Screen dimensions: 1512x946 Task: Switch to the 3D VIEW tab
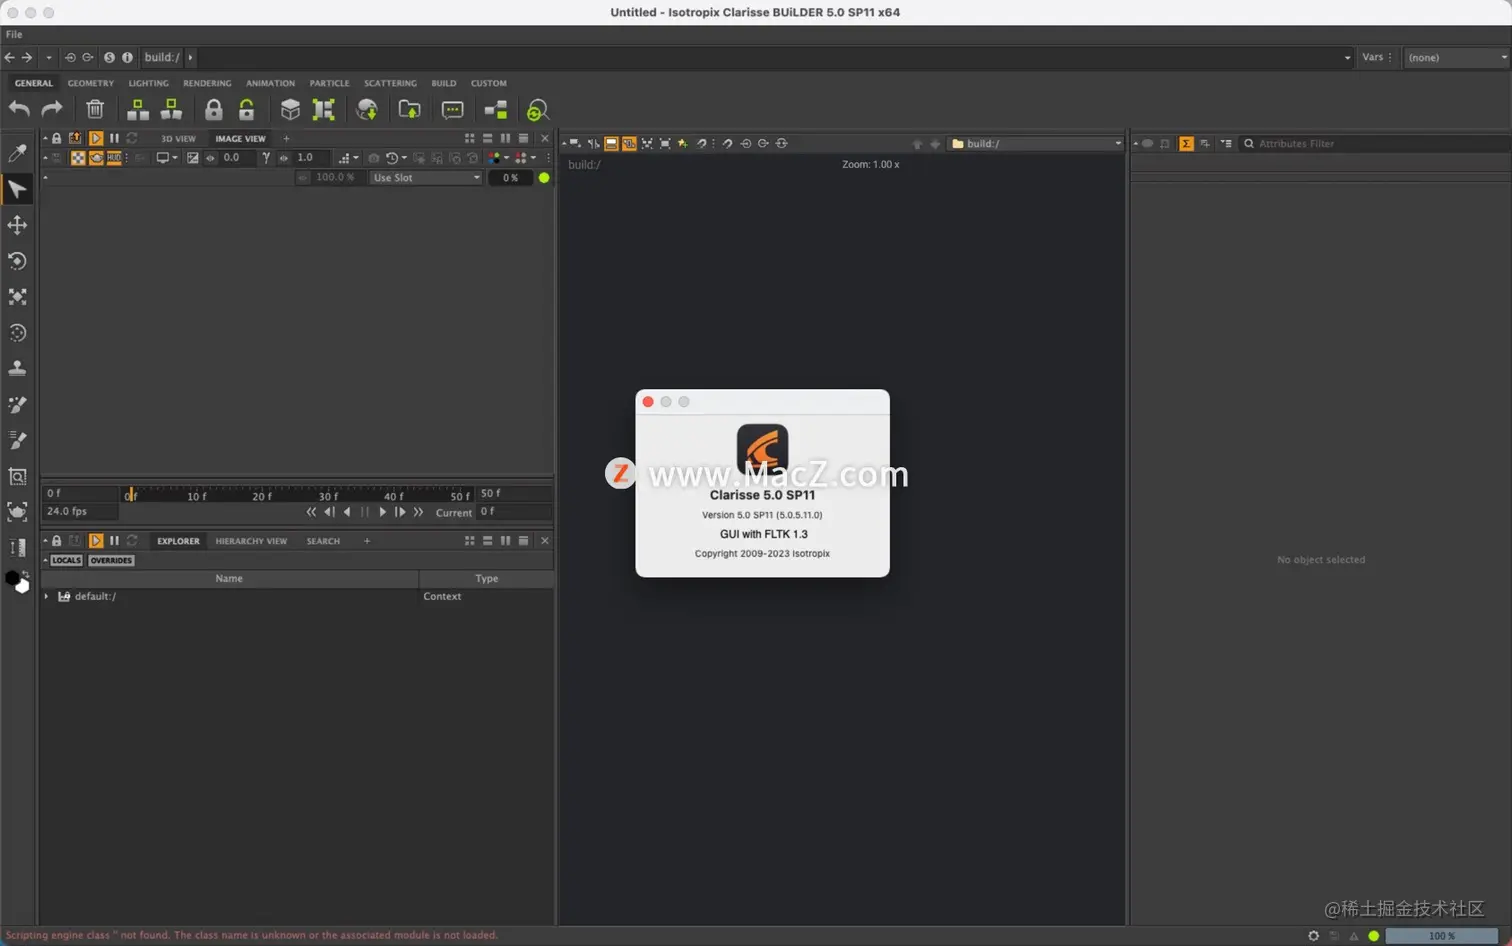click(x=178, y=139)
